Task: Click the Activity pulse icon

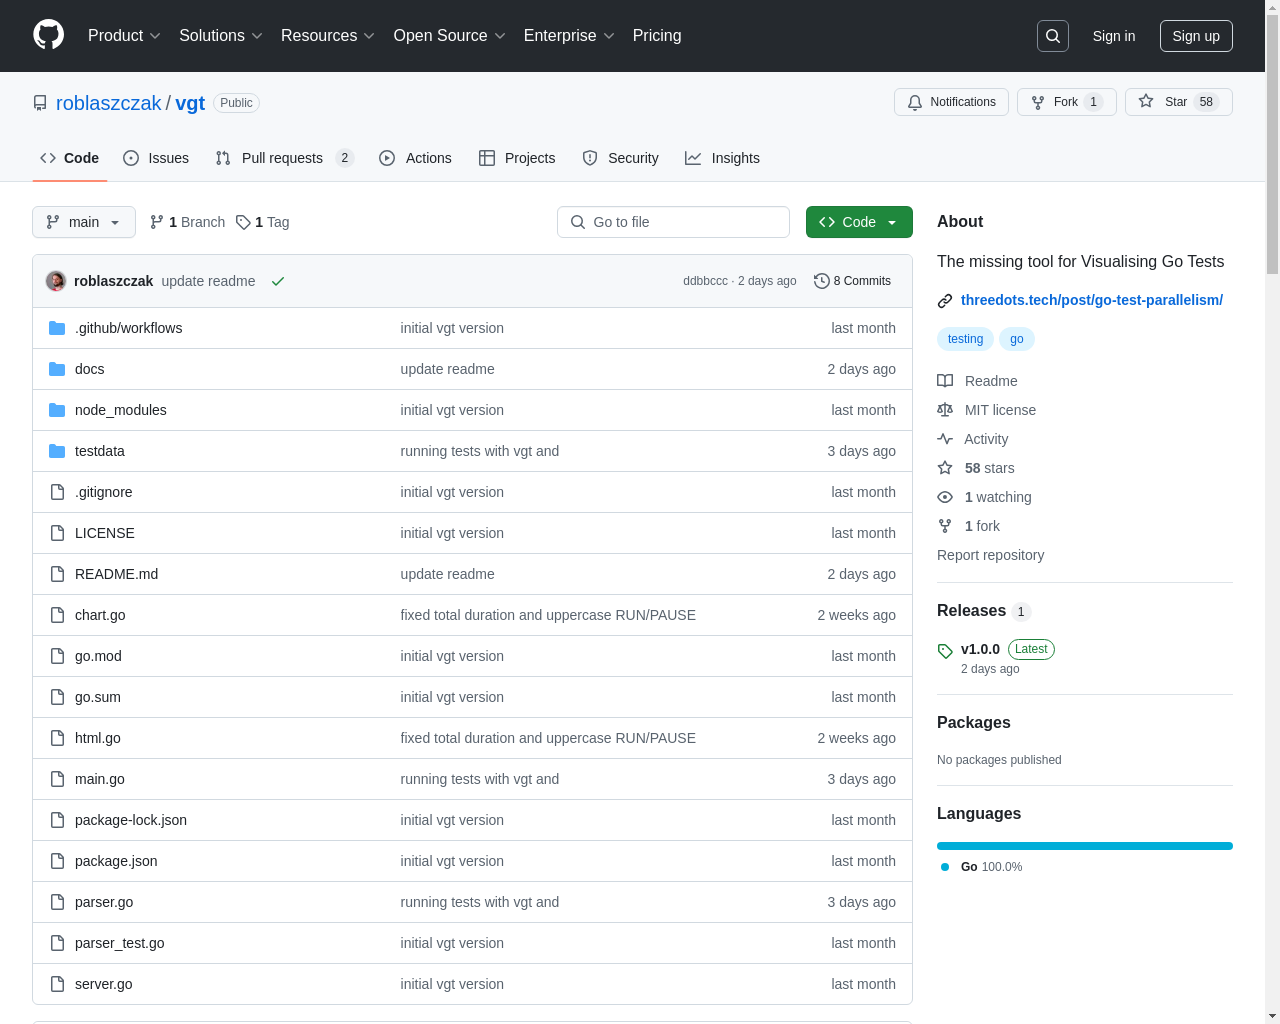Action: tap(945, 439)
